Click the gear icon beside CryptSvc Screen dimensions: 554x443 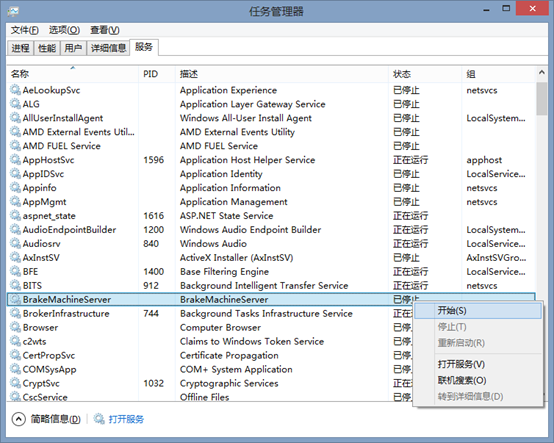click(15, 383)
